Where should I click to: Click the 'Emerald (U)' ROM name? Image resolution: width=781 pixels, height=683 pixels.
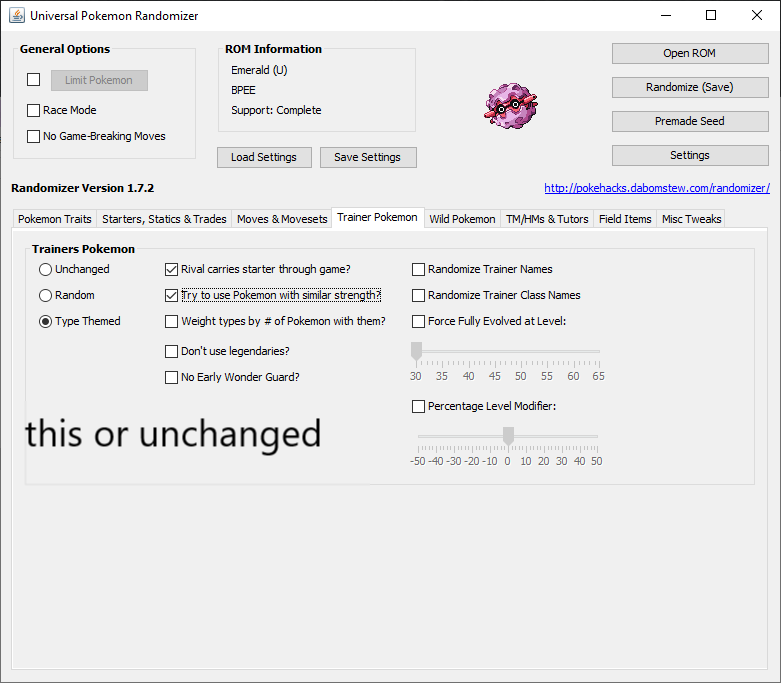(259, 70)
